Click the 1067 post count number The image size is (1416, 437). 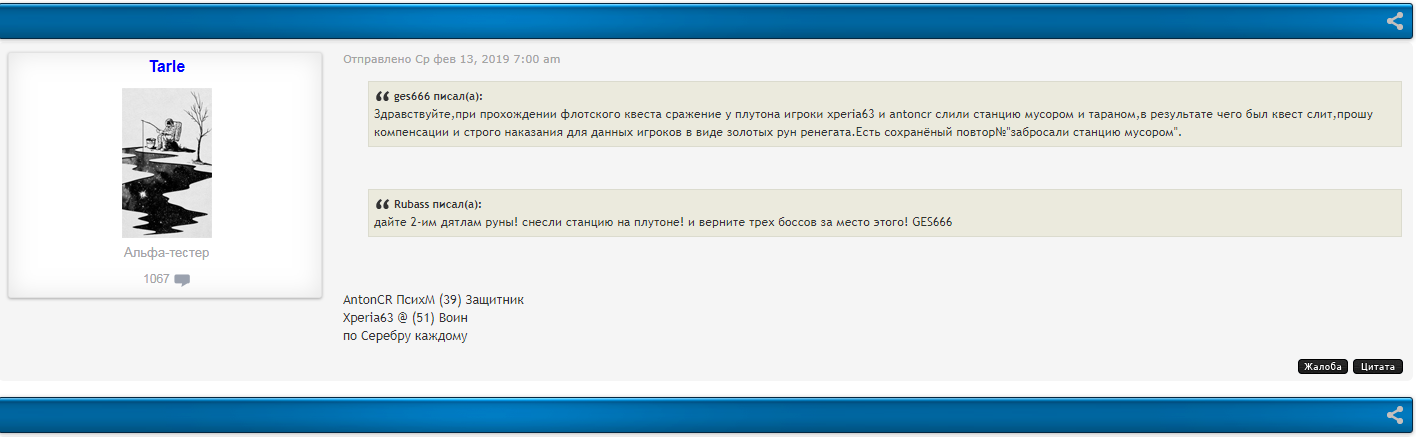point(156,279)
